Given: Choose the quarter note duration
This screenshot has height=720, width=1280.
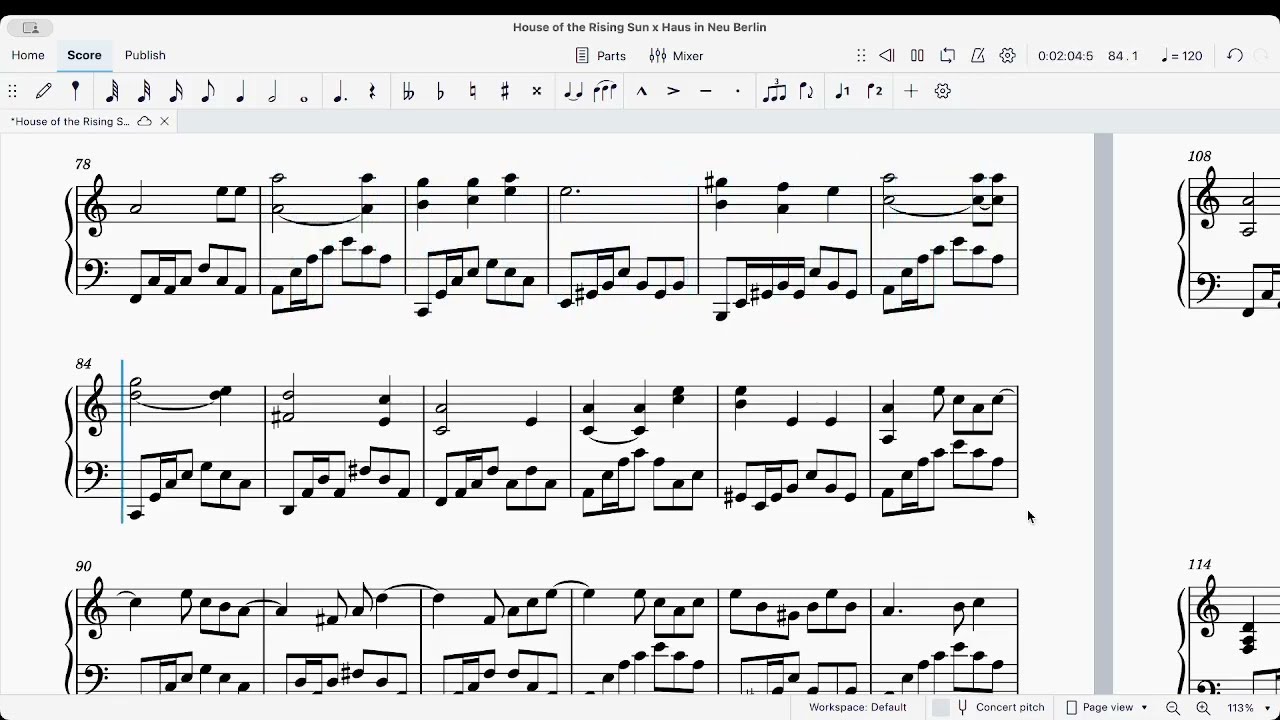Looking at the screenshot, I should [x=240, y=91].
